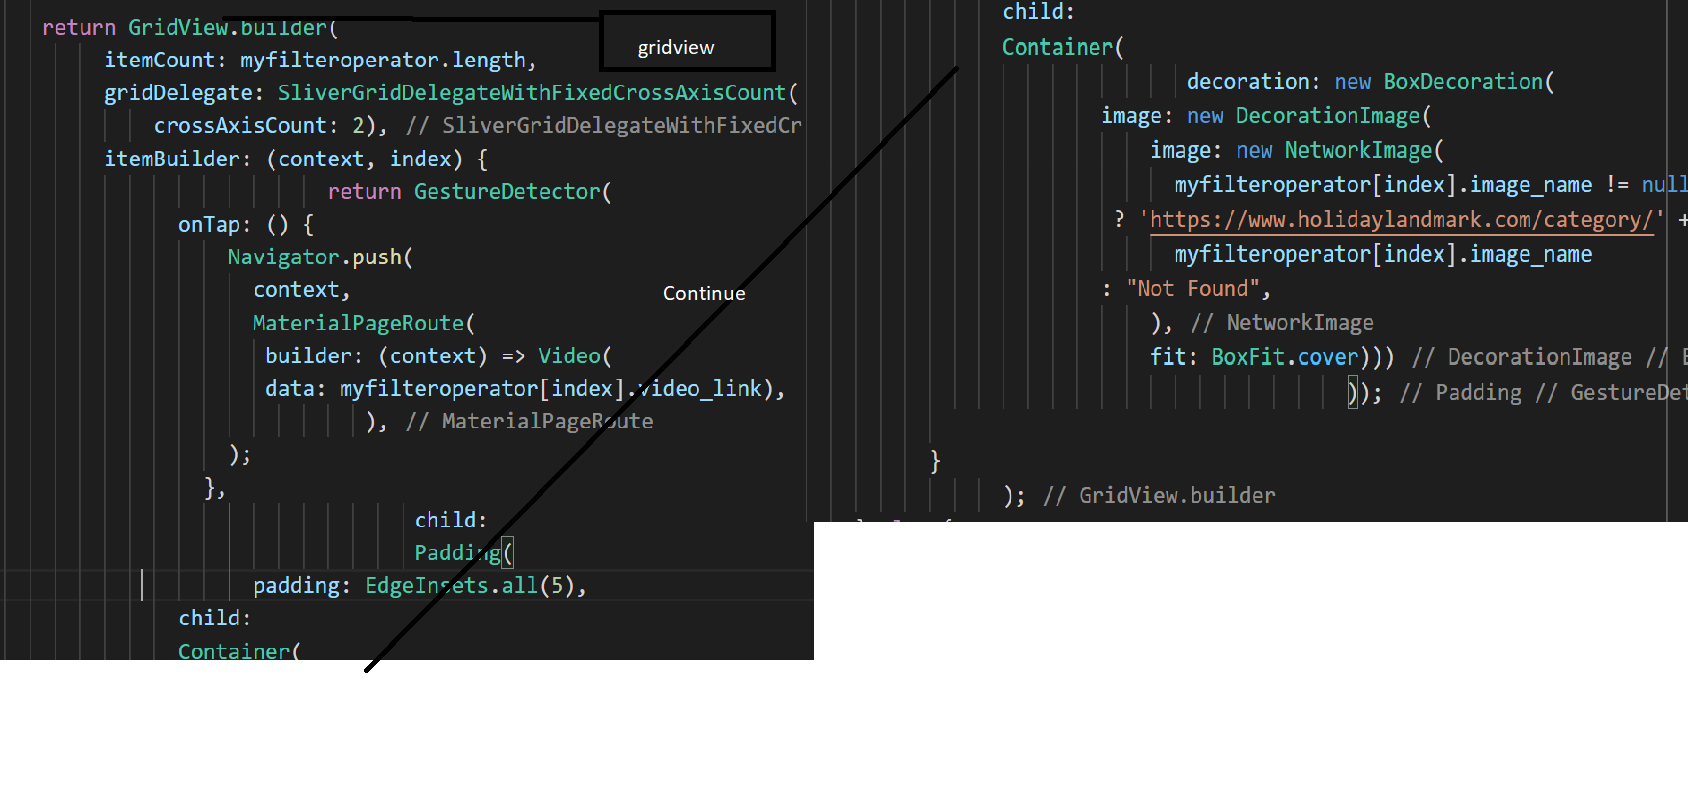Click the onTap callback name
This screenshot has width=1688, height=785.
(x=208, y=225)
